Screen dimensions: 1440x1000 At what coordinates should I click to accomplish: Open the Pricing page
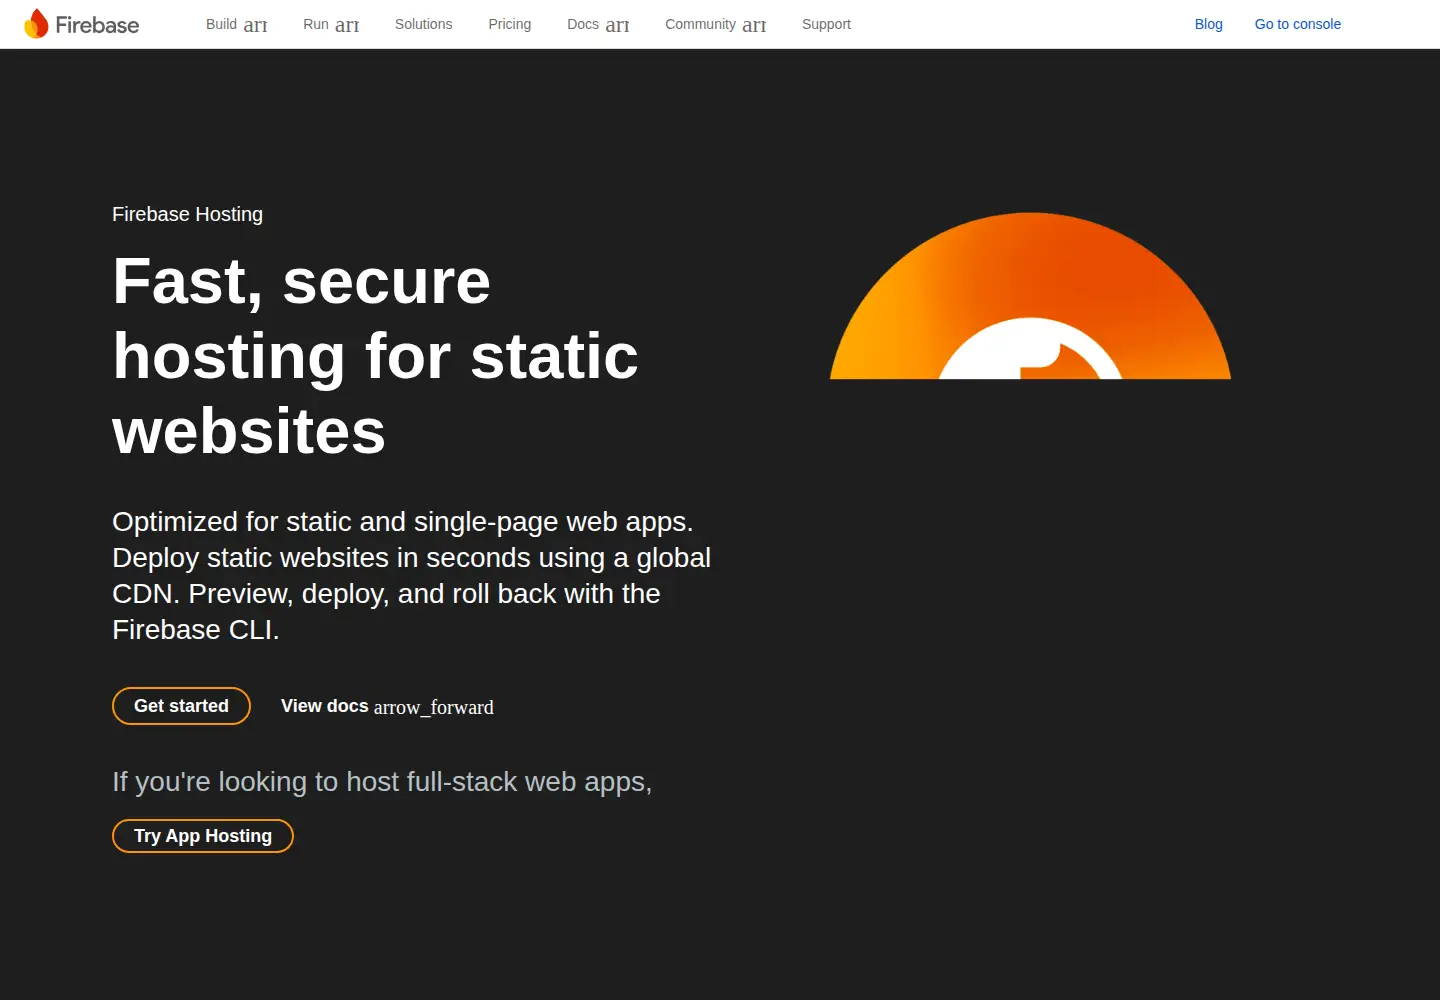coord(510,24)
